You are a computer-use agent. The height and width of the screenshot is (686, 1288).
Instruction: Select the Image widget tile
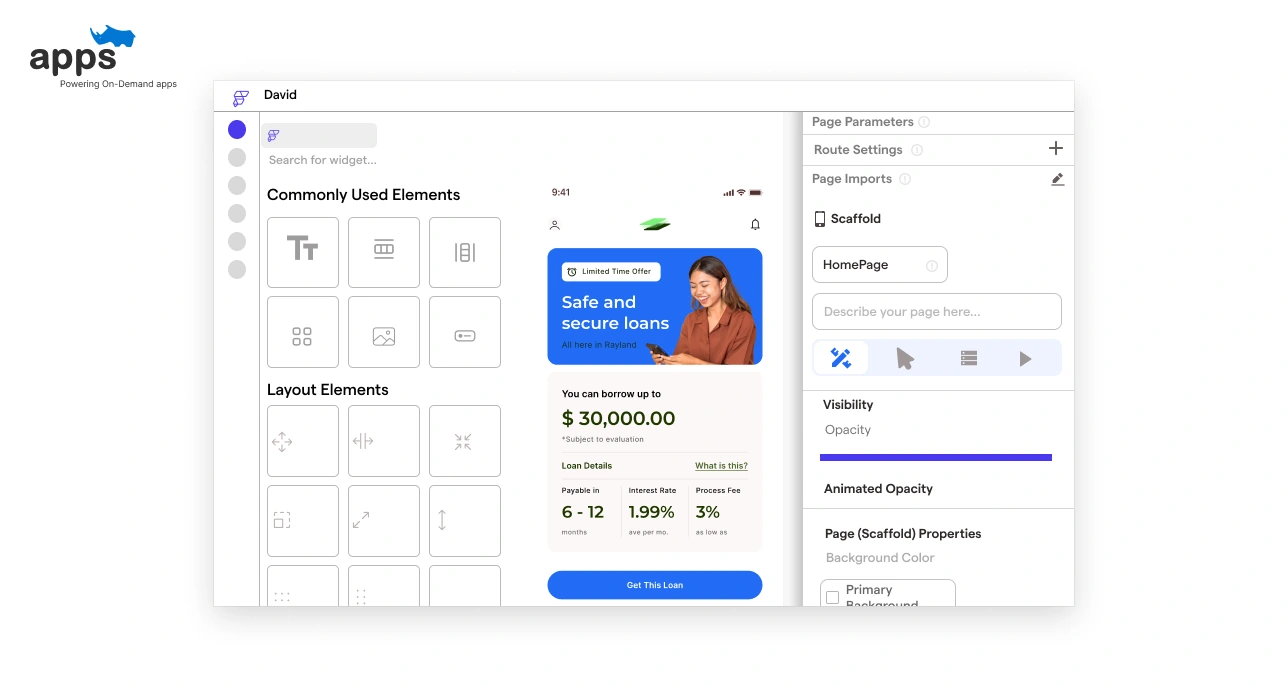click(x=384, y=332)
